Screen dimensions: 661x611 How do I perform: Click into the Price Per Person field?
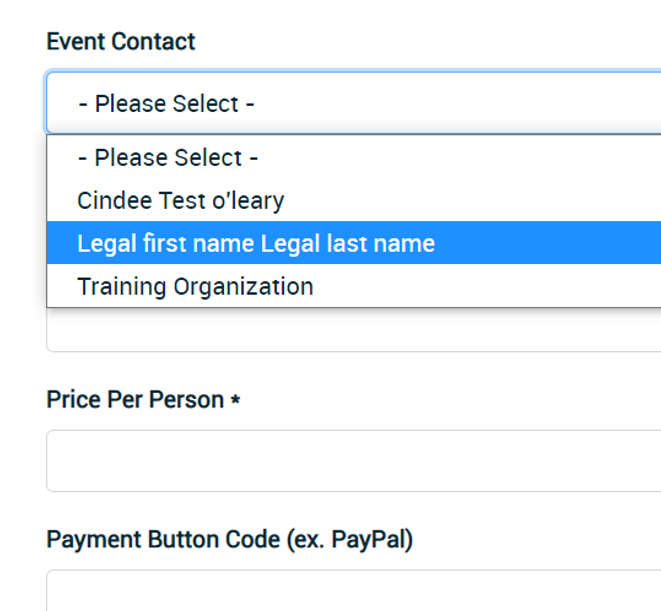pyautogui.click(x=350, y=461)
